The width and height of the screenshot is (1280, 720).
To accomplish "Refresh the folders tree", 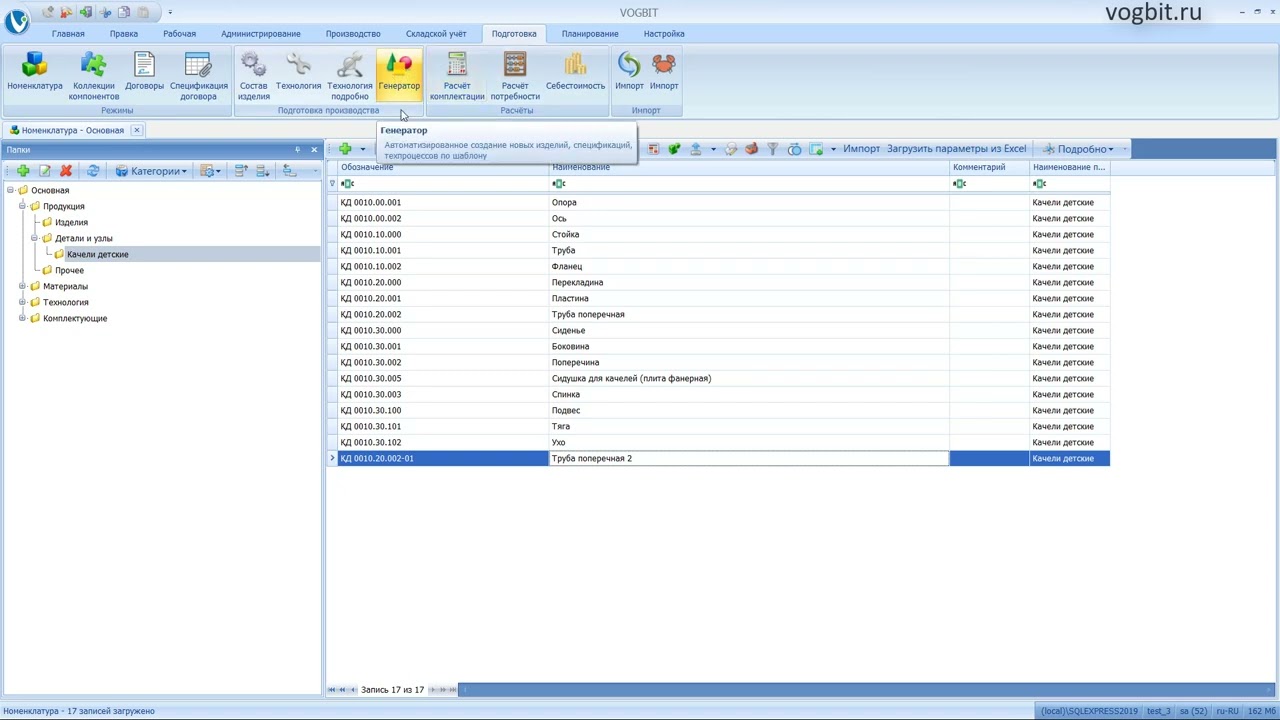I will (93, 171).
